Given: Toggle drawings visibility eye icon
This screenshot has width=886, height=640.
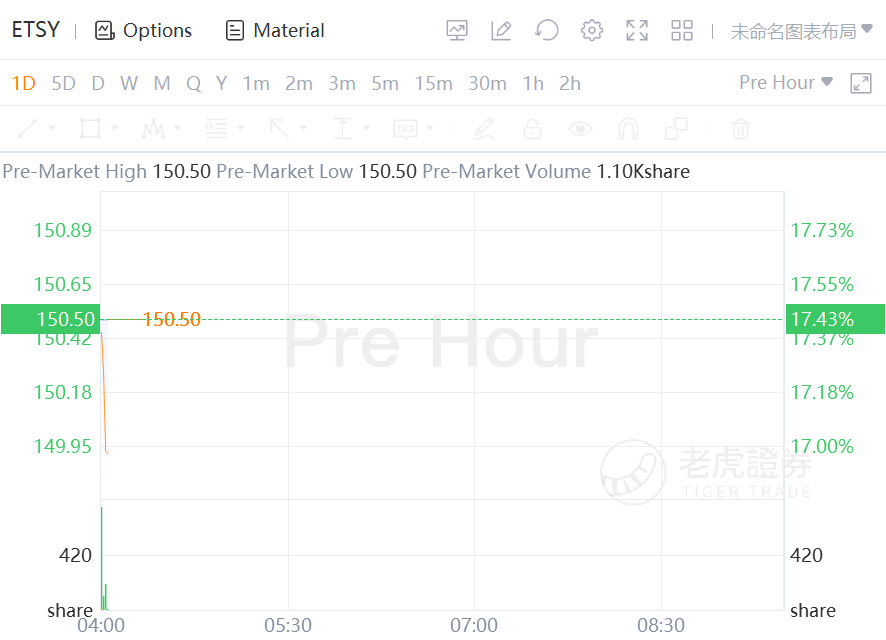Looking at the screenshot, I should pos(580,128).
